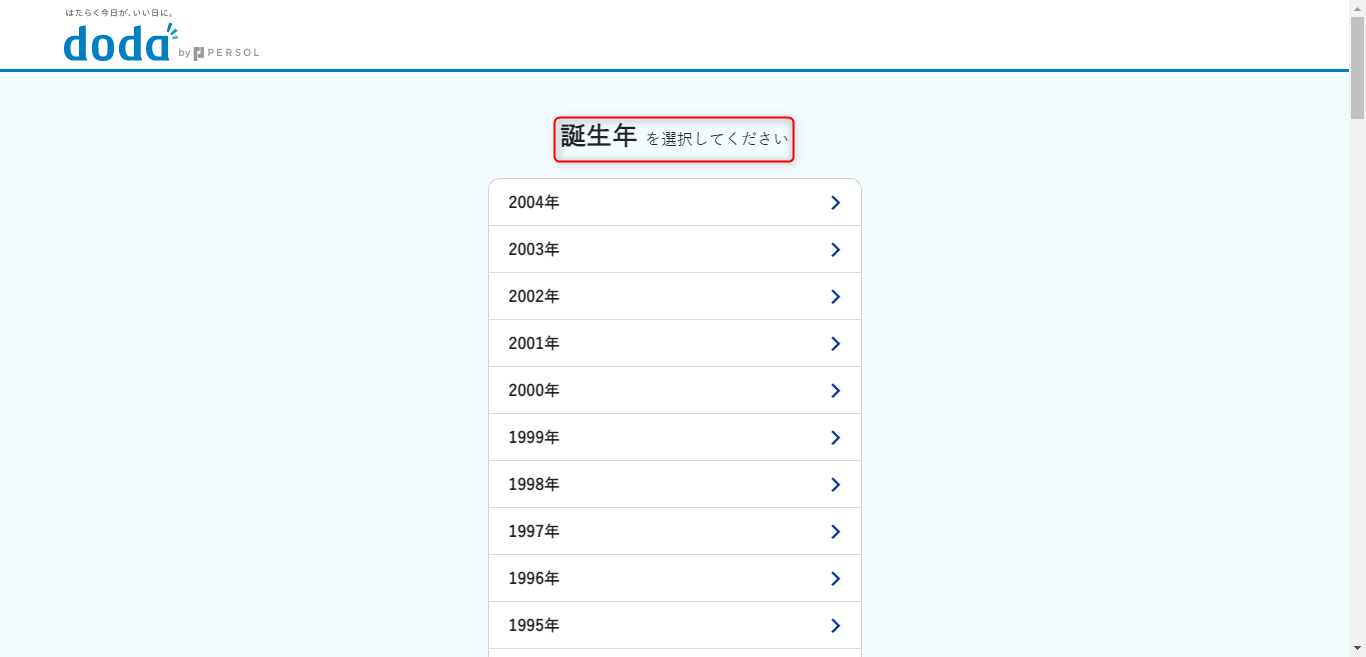Click the chevron arrow beside 2001年
Viewport: 1366px width, 657px height.
(835, 344)
